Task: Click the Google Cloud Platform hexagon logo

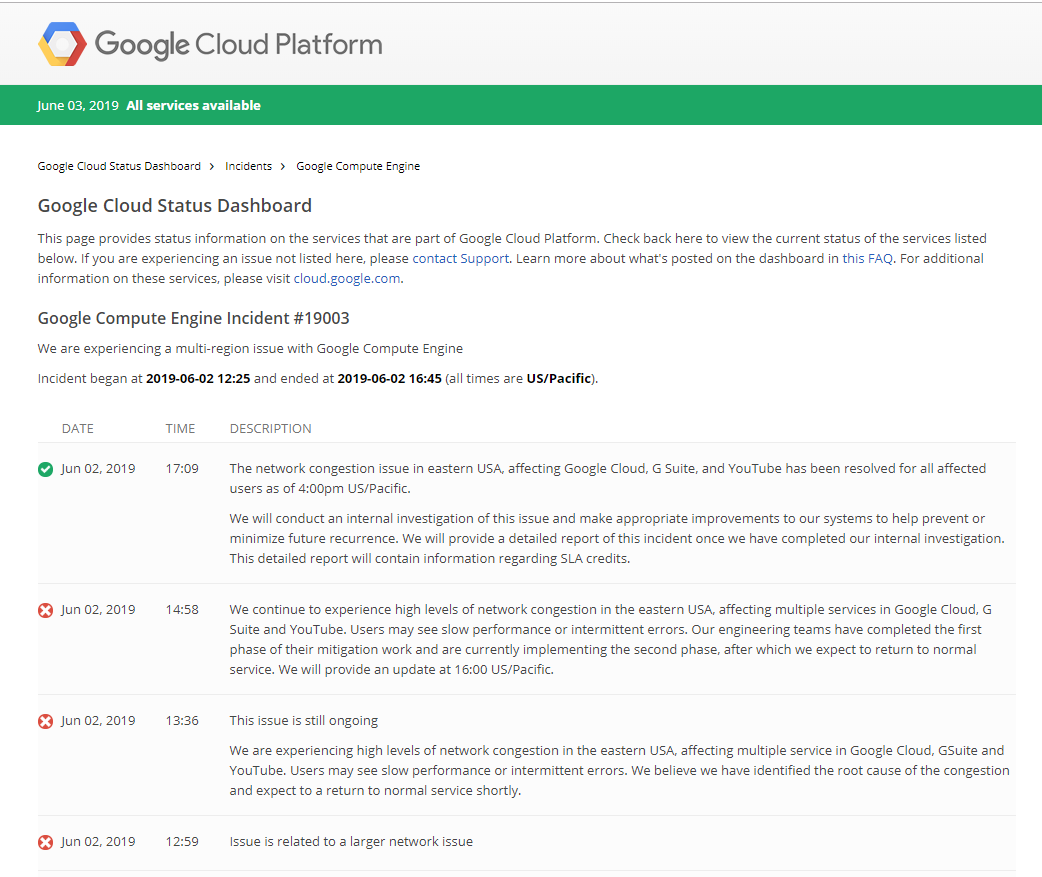Action: (62, 44)
